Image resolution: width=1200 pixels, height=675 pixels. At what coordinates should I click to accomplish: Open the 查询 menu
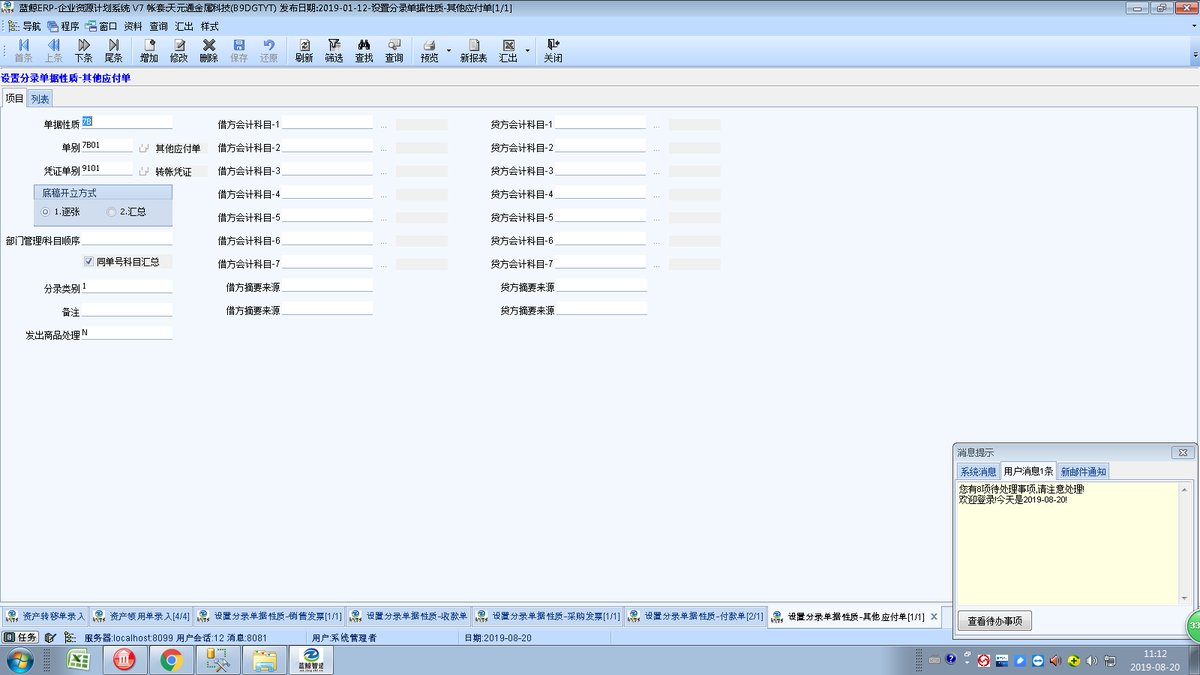pos(159,26)
